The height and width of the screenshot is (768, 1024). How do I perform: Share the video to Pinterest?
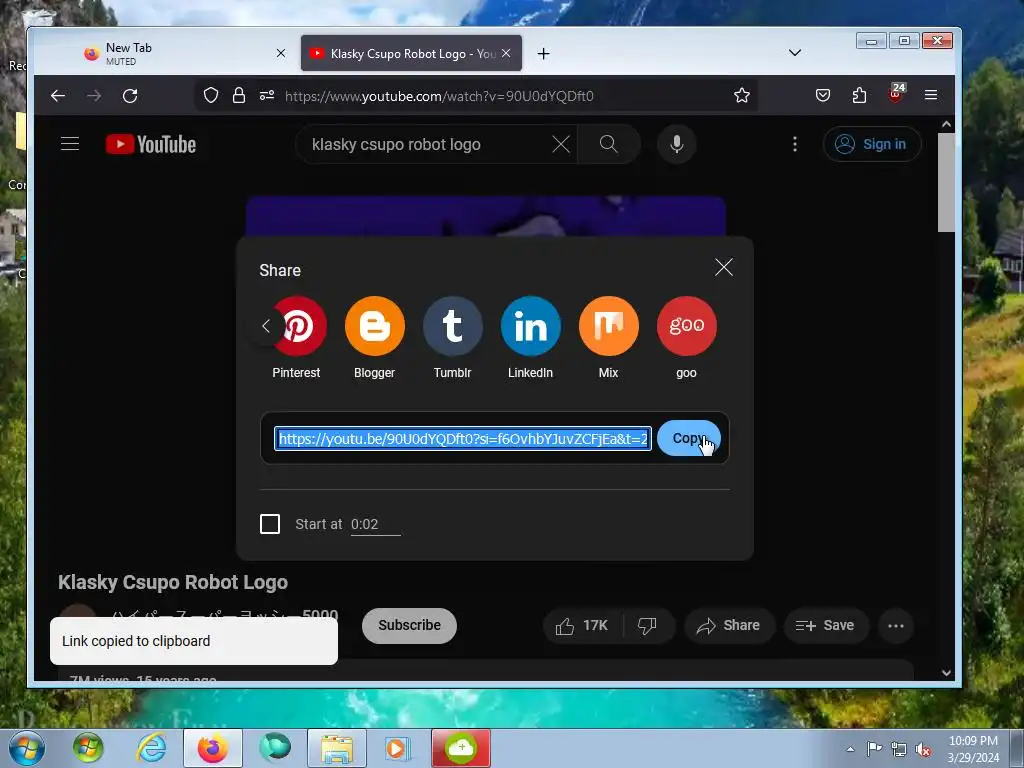pyautogui.click(x=298, y=326)
